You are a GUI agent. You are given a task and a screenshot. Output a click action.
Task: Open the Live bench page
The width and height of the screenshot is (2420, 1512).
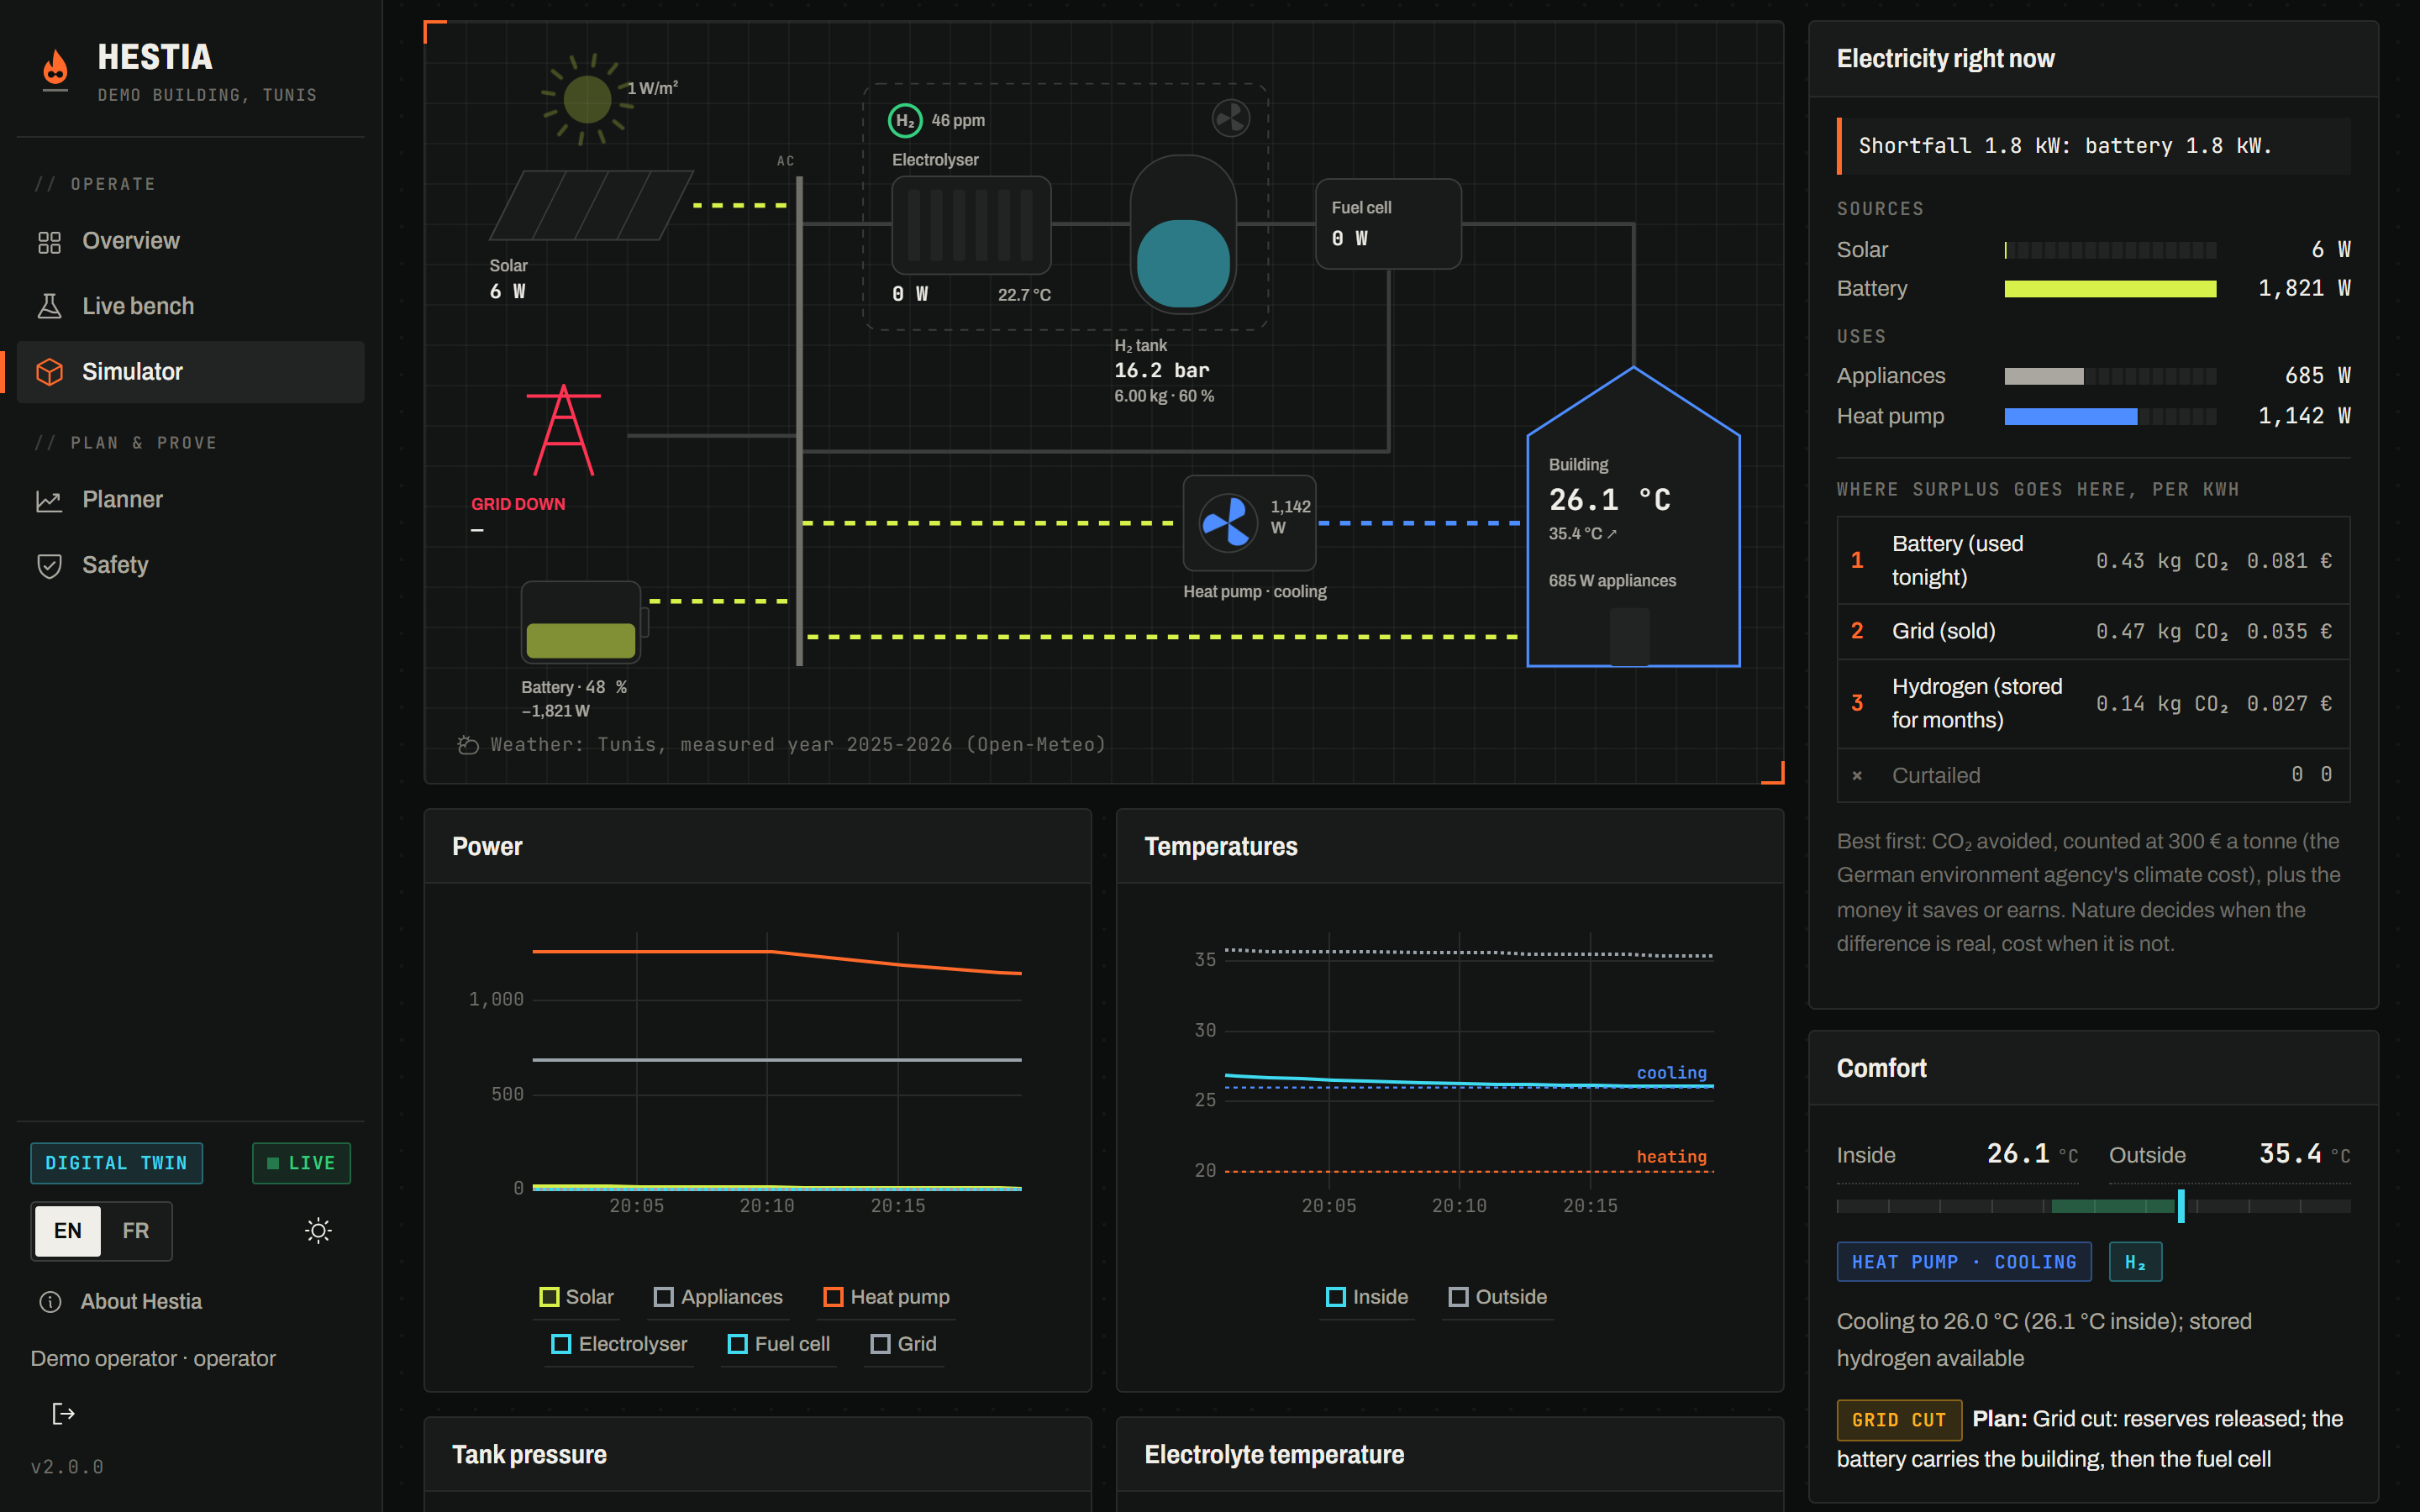(191, 306)
